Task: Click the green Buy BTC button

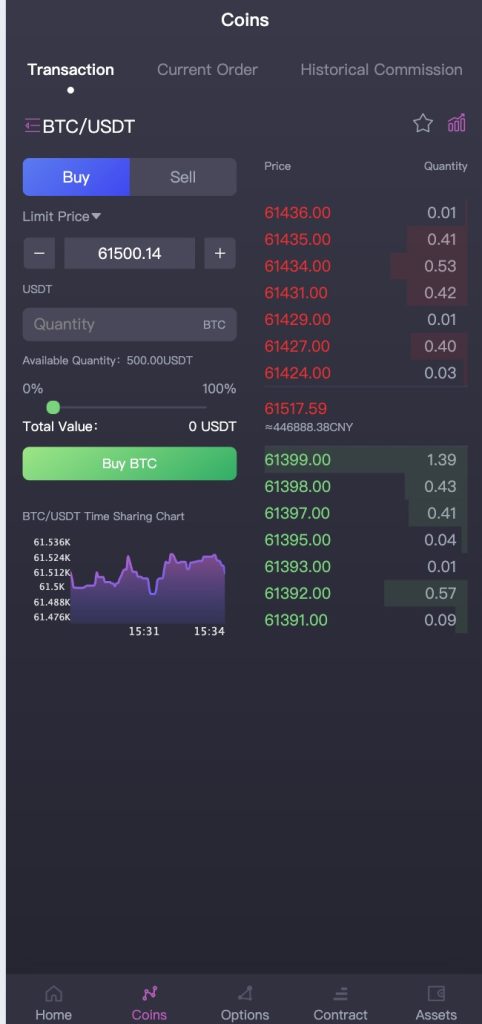Action: 129,464
